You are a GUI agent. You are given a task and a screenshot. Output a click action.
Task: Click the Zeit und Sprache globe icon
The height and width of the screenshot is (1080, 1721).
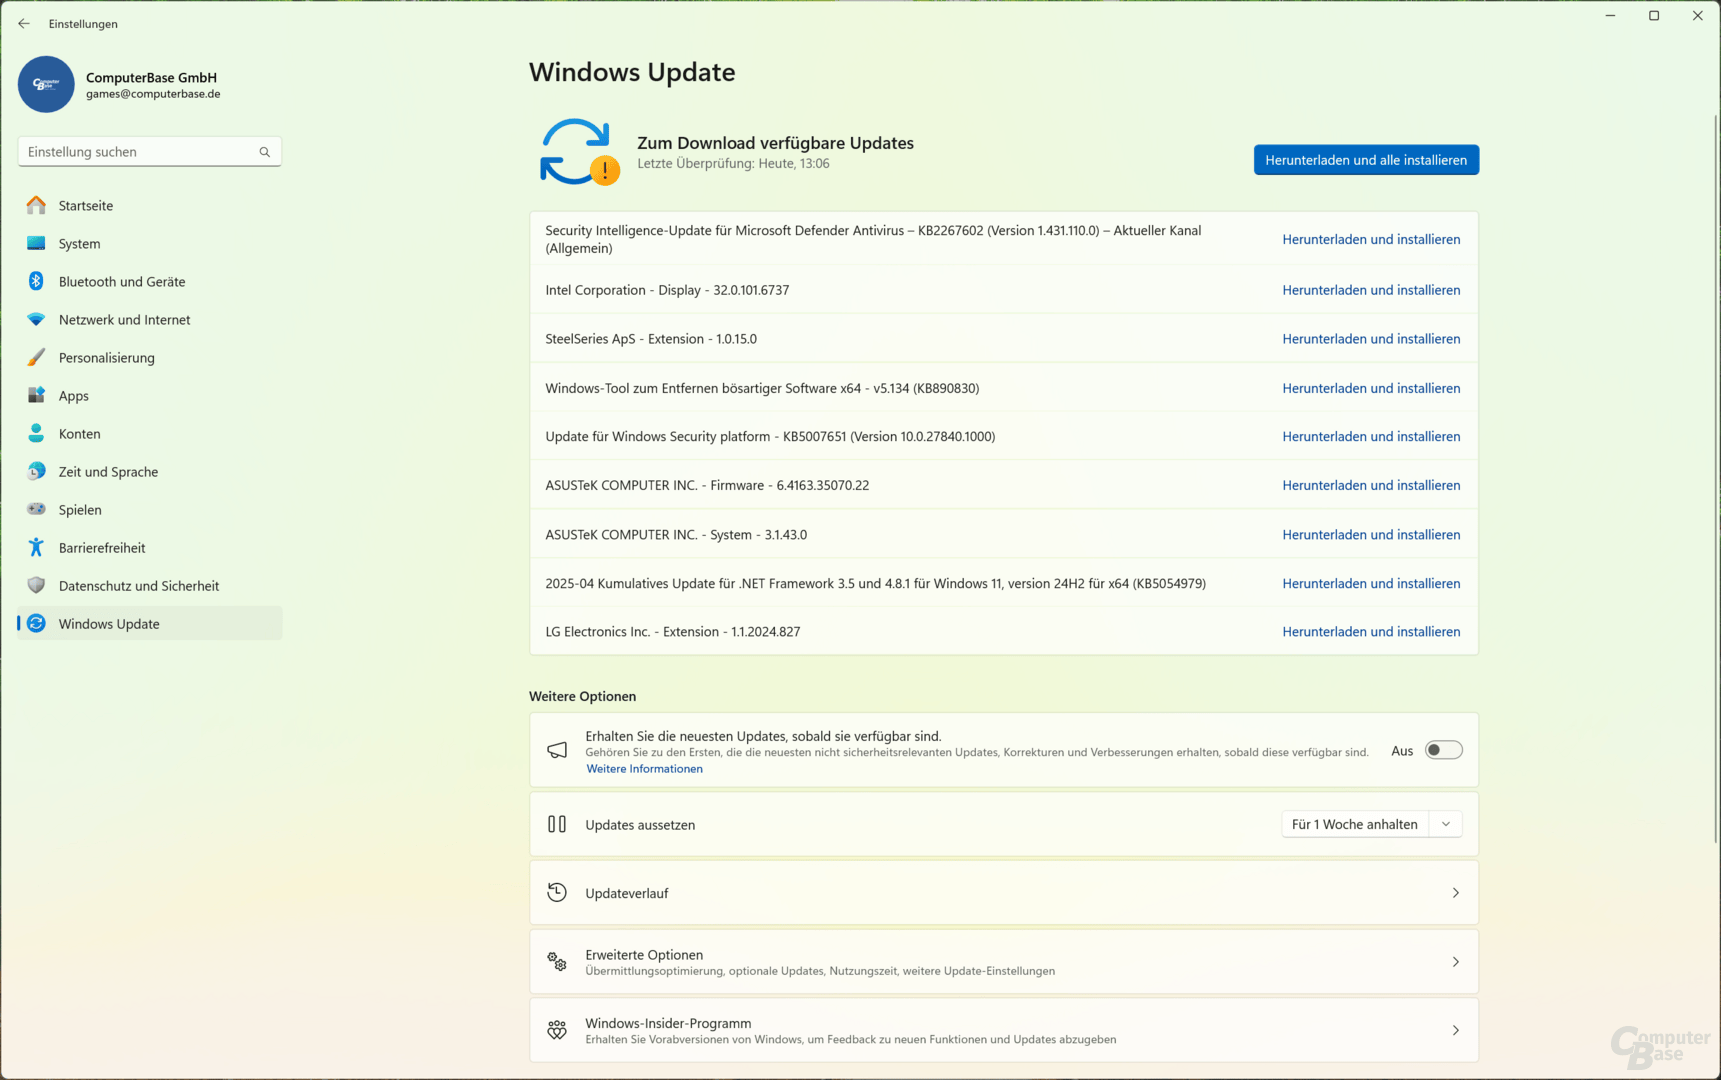pyautogui.click(x=36, y=471)
